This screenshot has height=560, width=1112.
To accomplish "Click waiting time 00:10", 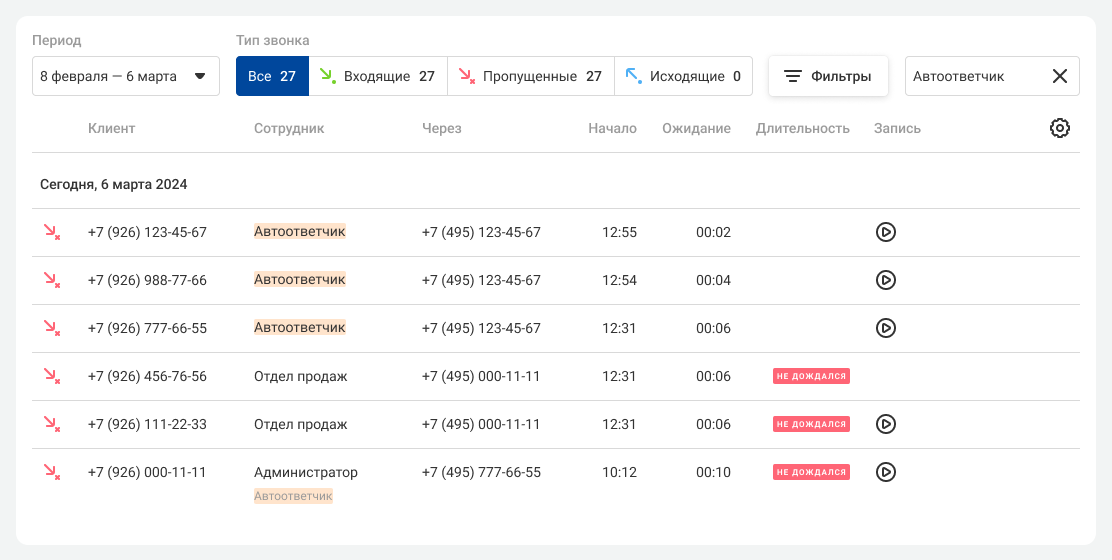I will (713, 472).
